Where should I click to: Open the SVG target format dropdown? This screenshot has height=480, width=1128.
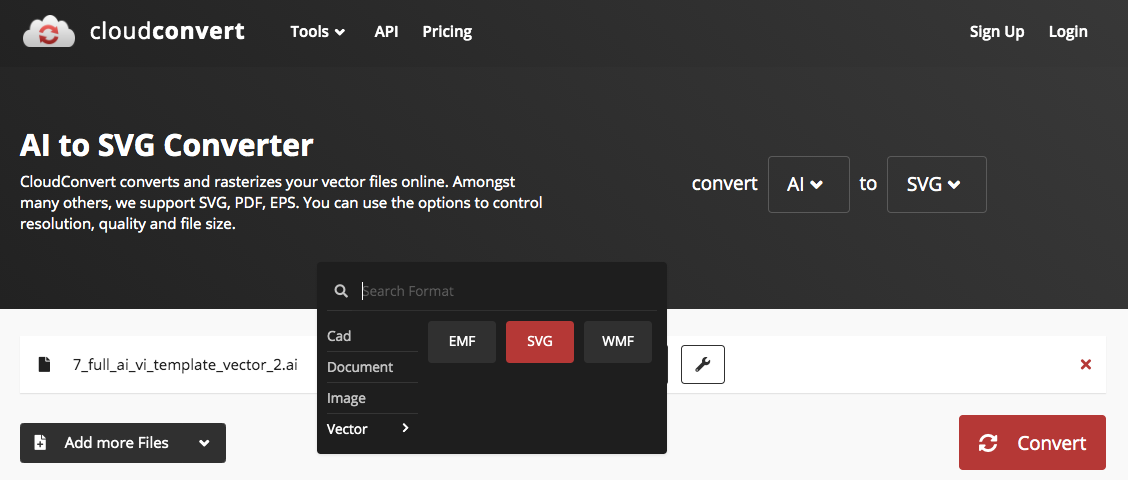[x=936, y=184]
